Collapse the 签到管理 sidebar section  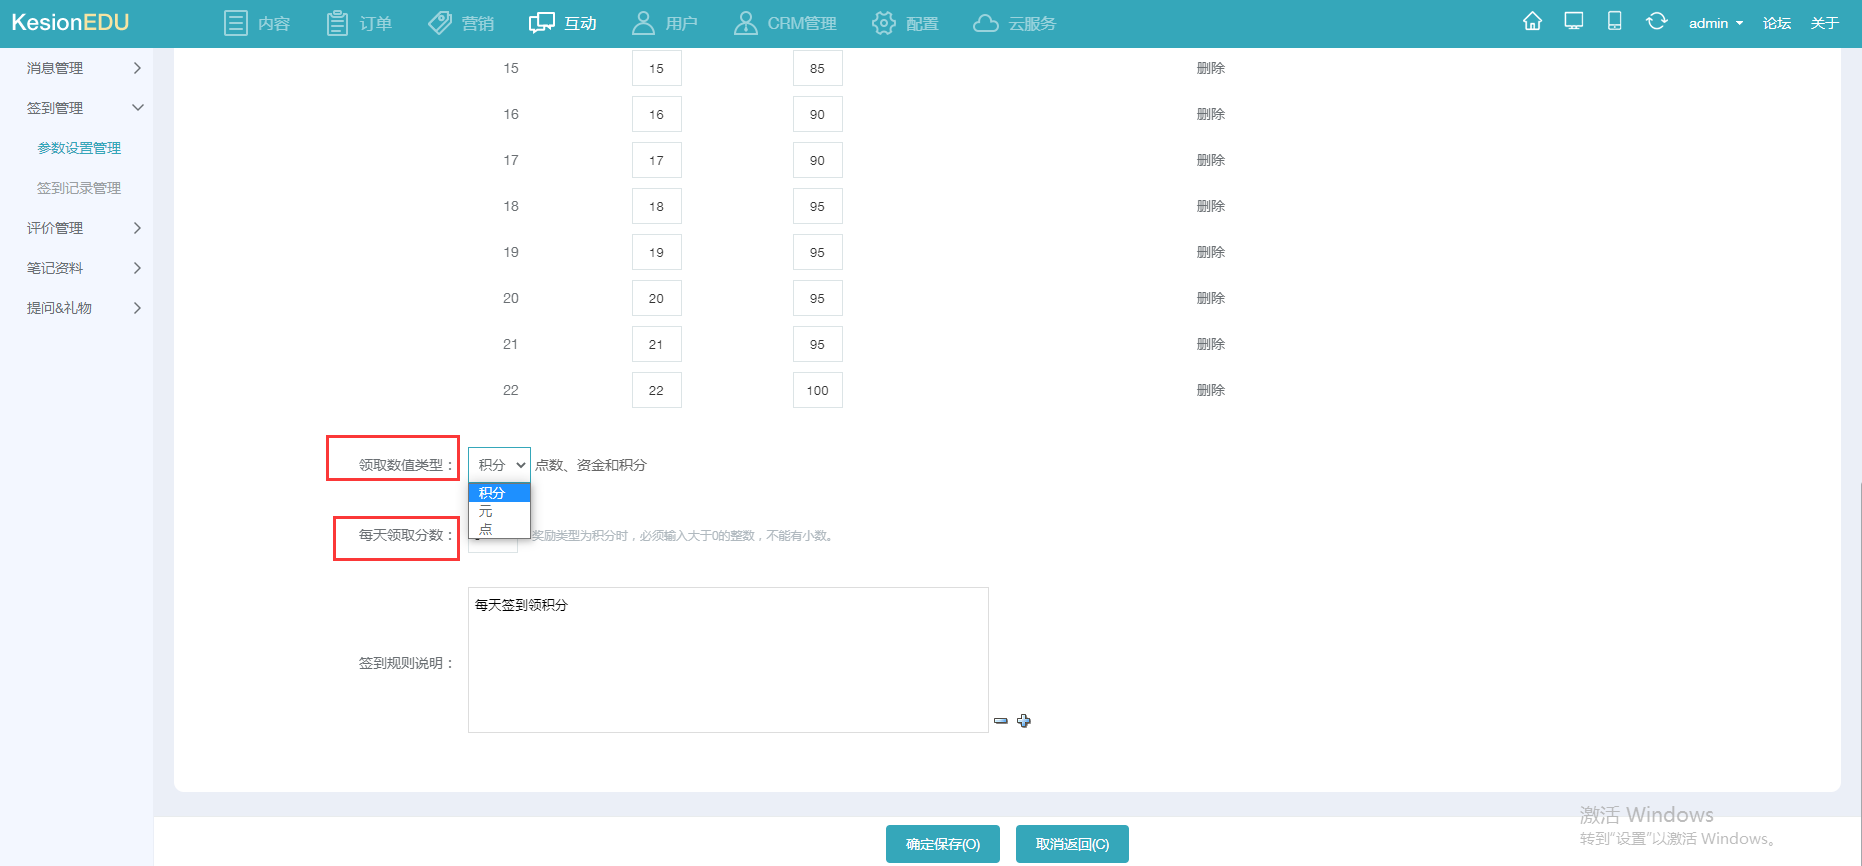click(84, 108)
